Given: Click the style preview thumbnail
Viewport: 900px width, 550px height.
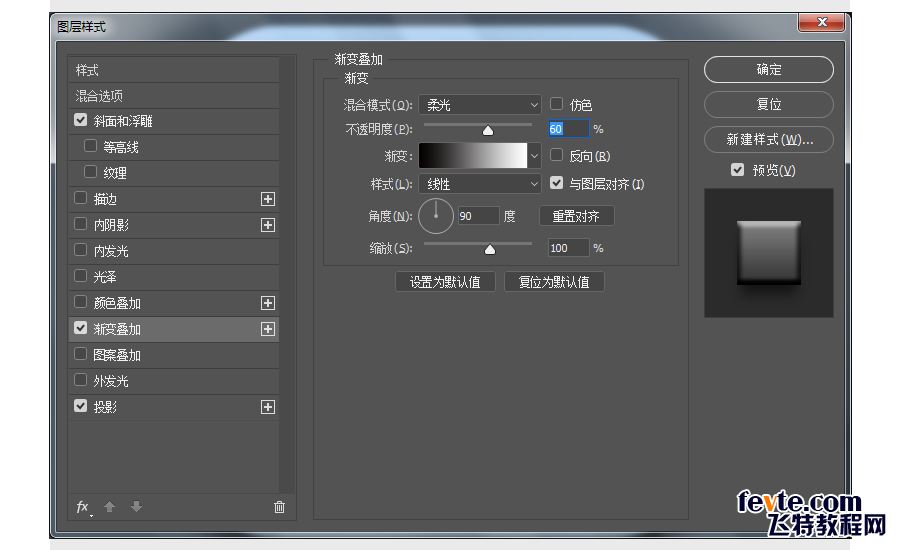Looking at the screenshot, I should click(769, 253).
